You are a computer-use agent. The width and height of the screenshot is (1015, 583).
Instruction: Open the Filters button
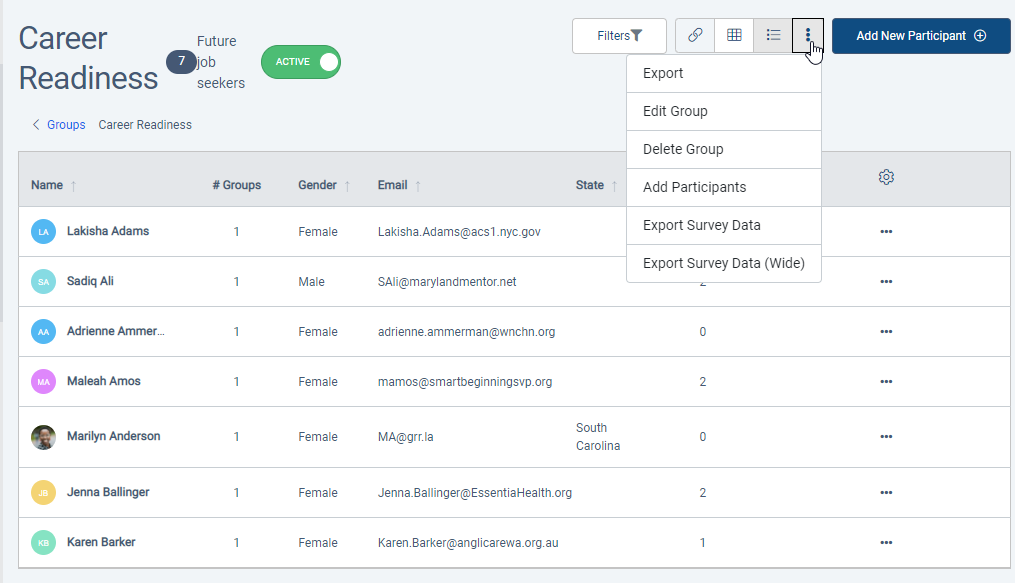coord(619,35)
